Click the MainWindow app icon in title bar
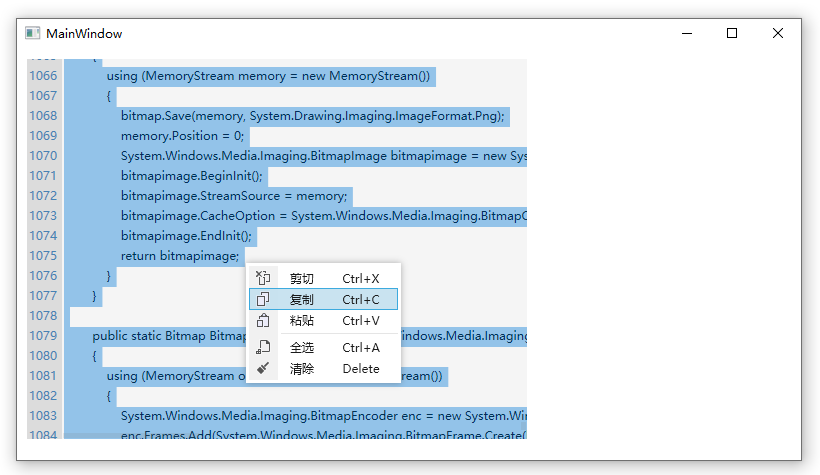The image size is (820, 475). point(32,33)
